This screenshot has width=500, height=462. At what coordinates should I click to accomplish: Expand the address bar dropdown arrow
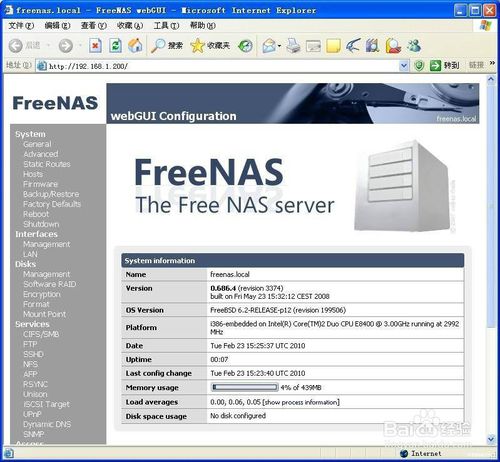pyautogui.click(x=404, y=66)
